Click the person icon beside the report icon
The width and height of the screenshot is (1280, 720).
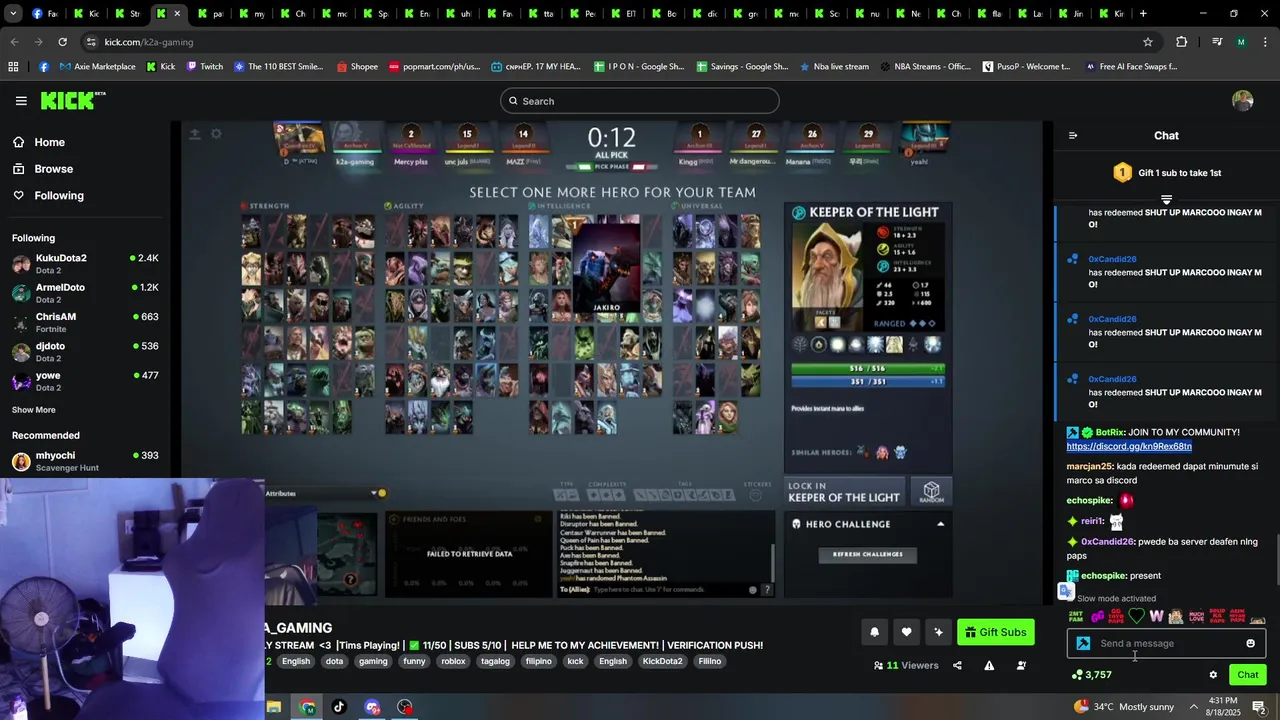pos(1021,666)
